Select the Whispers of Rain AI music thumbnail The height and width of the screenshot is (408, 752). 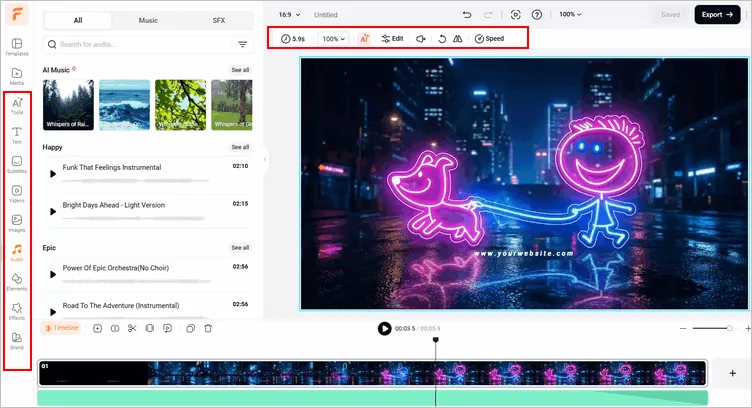pos(68,105)
